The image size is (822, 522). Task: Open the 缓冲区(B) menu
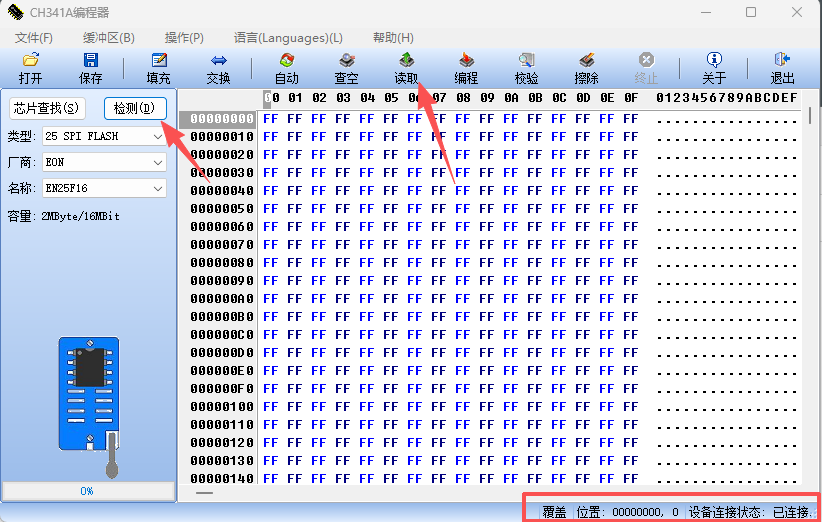109,38
